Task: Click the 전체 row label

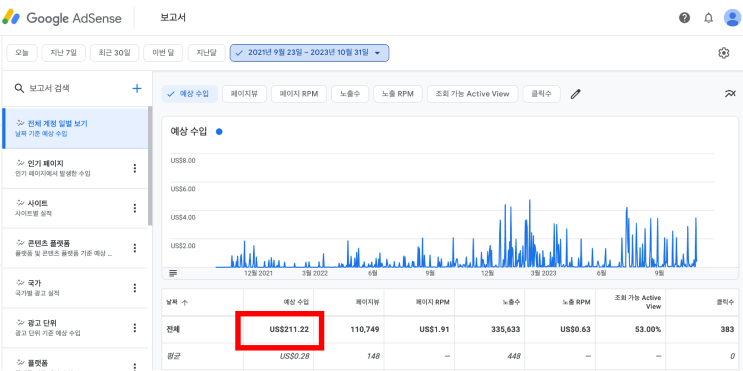Action: 173,329
